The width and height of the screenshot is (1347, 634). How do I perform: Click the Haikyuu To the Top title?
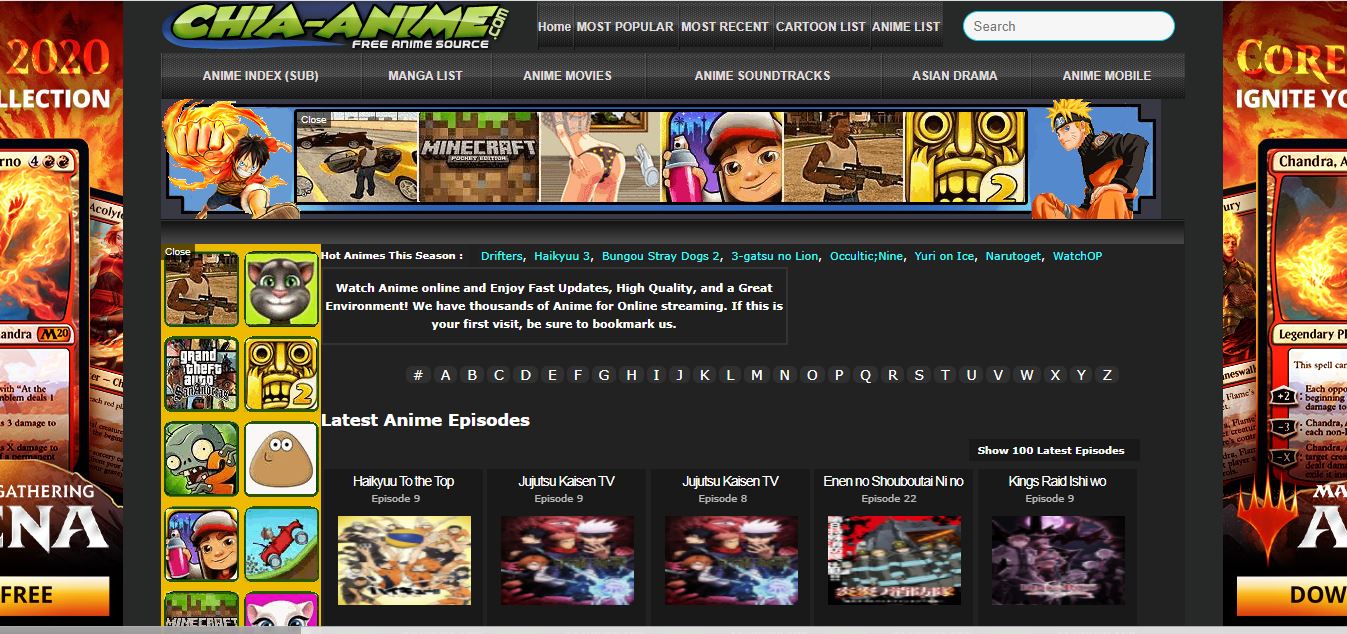click(x=403, y=481)
